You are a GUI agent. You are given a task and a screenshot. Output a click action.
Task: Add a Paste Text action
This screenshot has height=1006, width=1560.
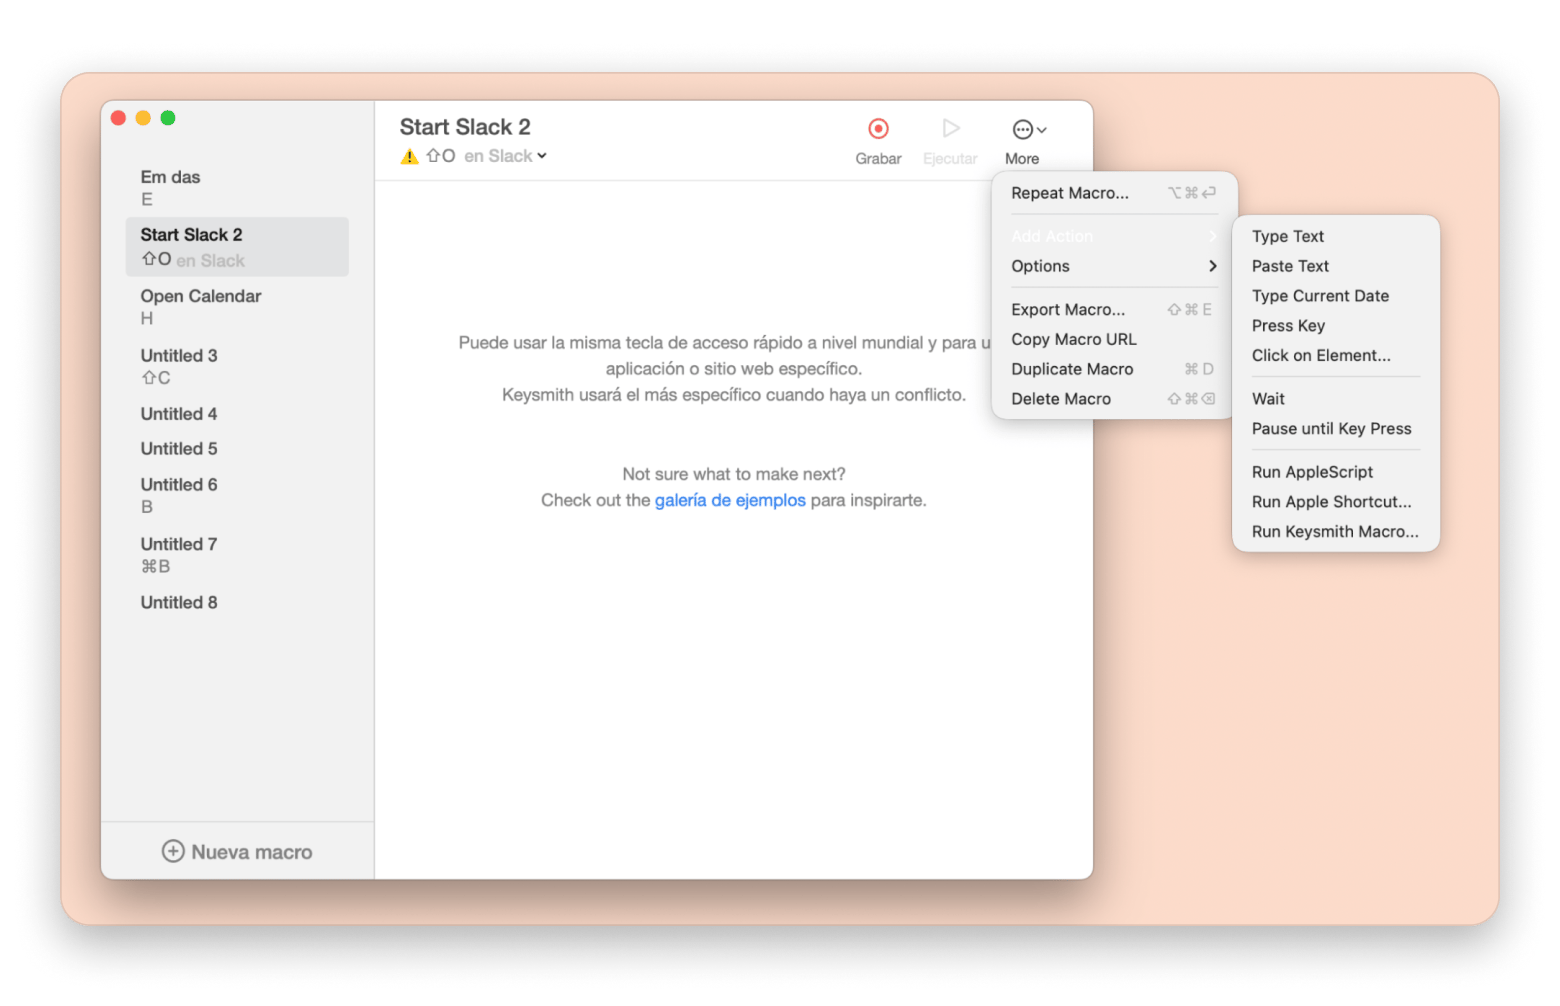pos(1335,266)
